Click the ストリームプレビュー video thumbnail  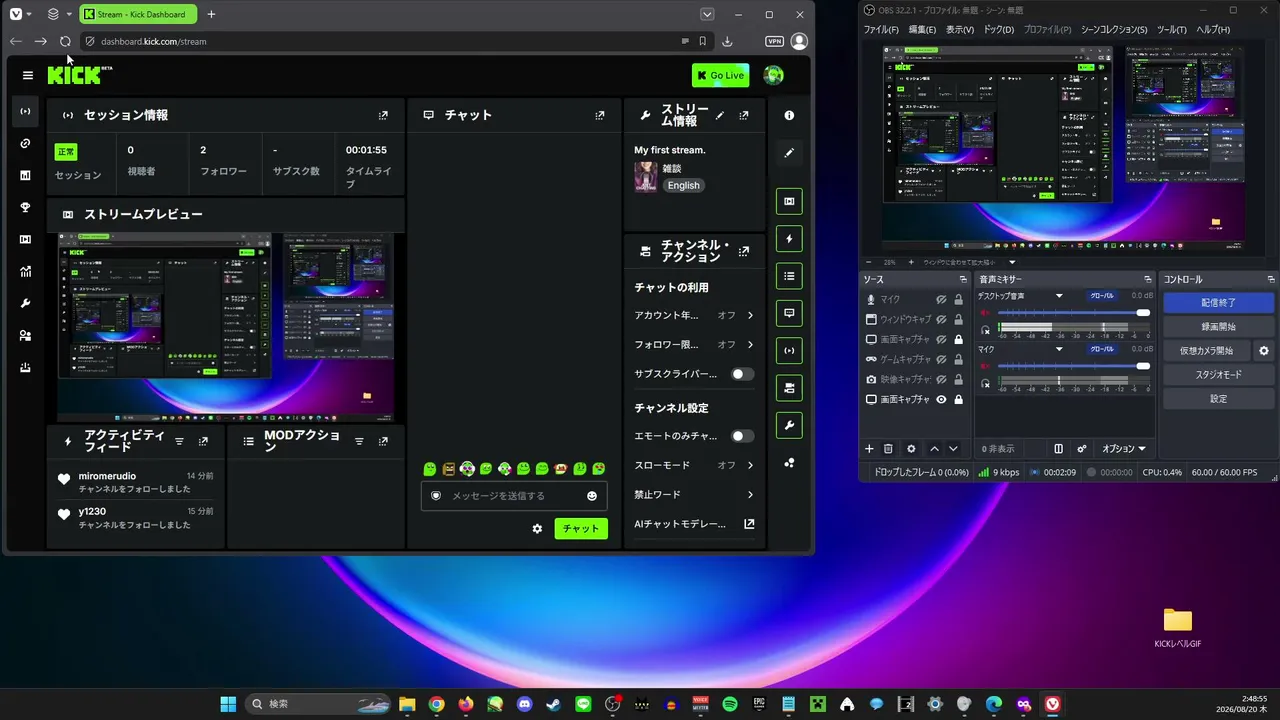pos(226,328)
